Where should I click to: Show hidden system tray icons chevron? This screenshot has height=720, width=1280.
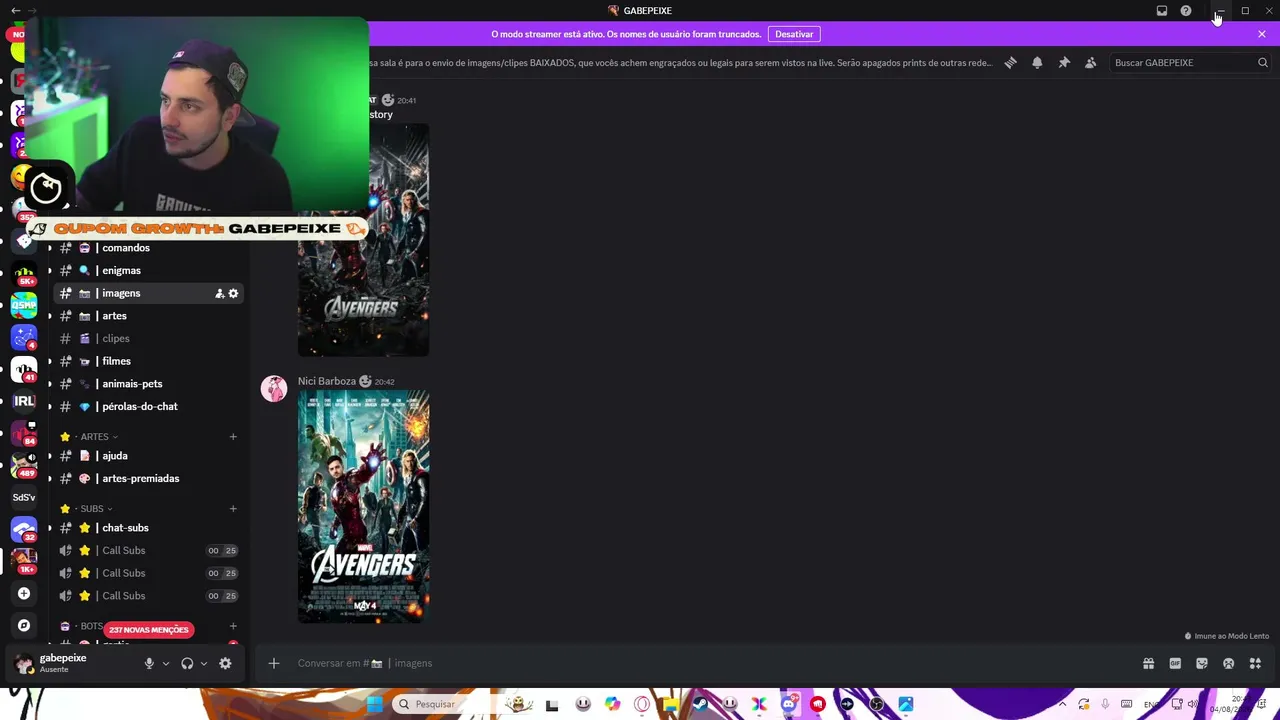1062,704
